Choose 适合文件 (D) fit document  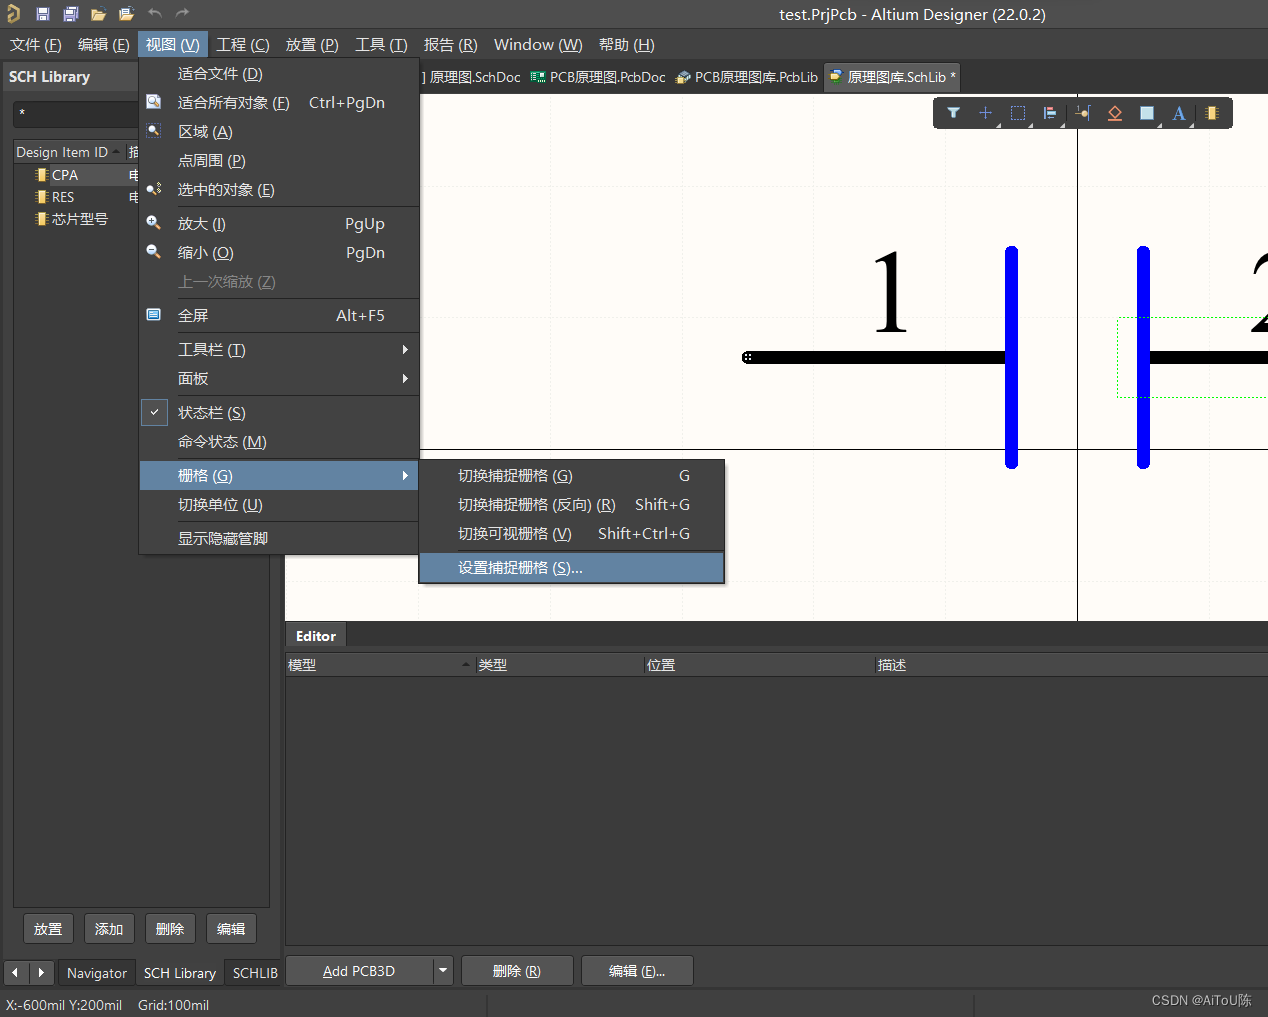coord(279,74)
